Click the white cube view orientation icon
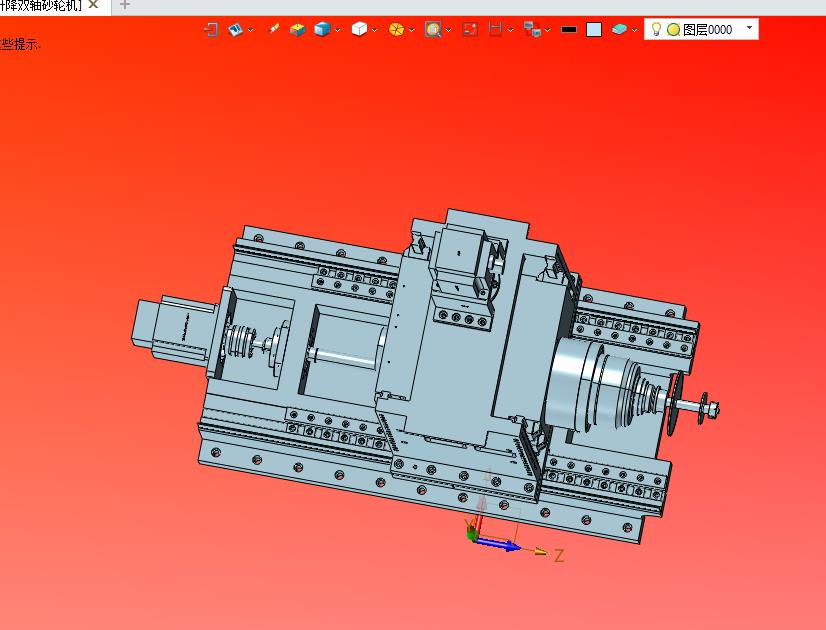826x630 pixels. tap(359, 29)
